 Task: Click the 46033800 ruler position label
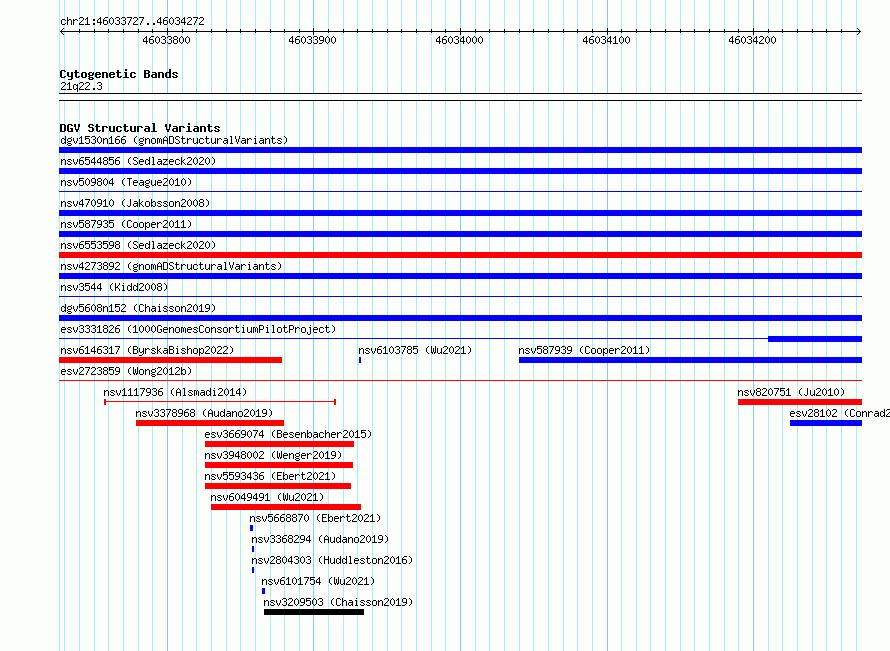[x=166, y=40]
